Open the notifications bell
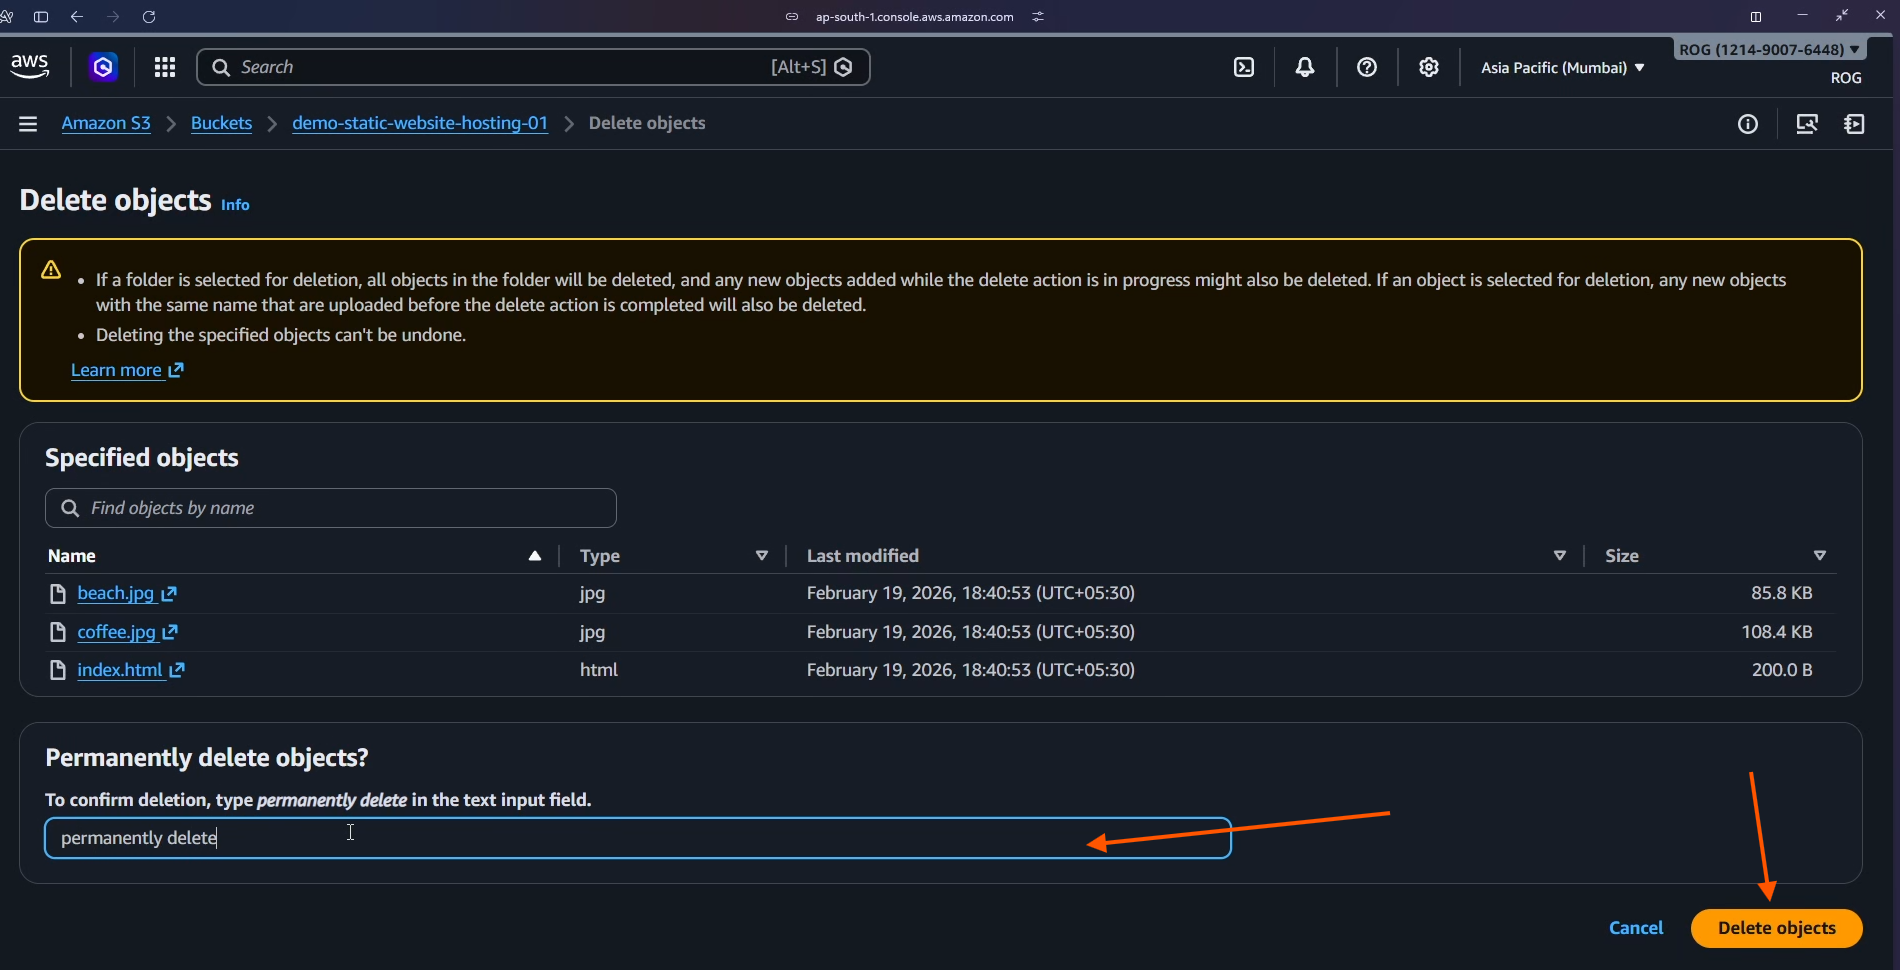This screenshot has width=1900, height=970. click(1305, 67)
